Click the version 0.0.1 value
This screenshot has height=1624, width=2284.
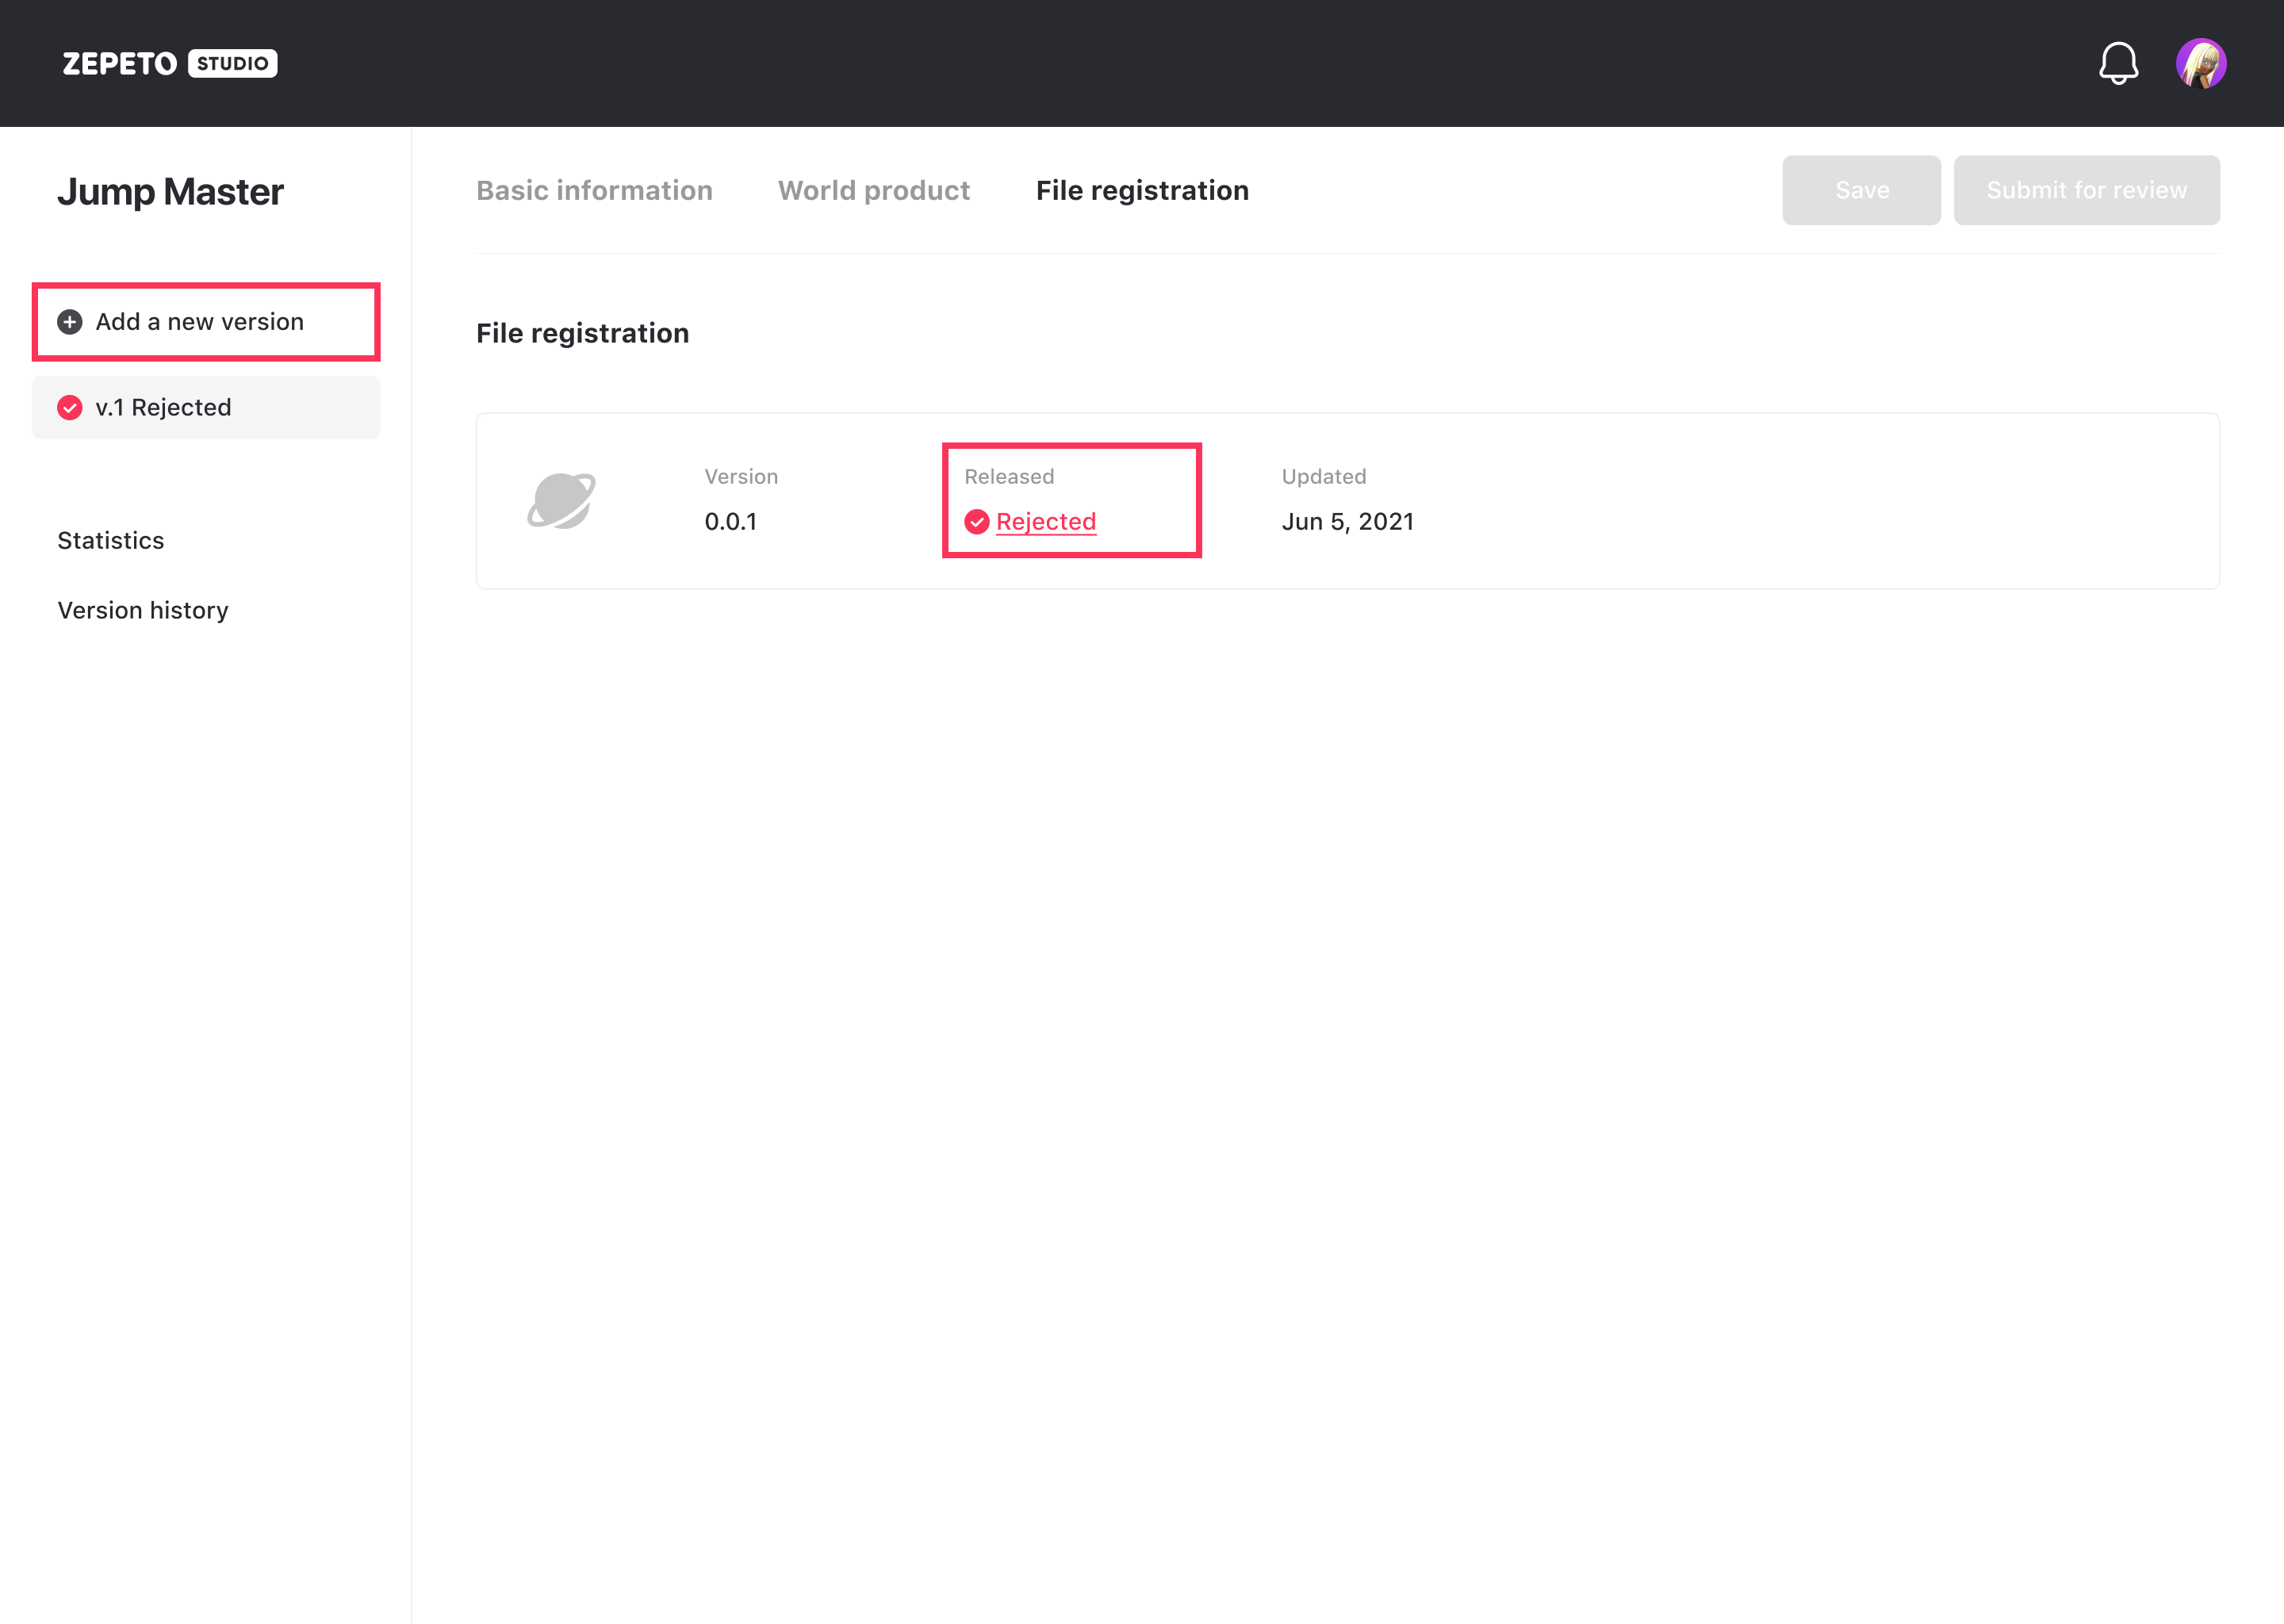(731, 522)
